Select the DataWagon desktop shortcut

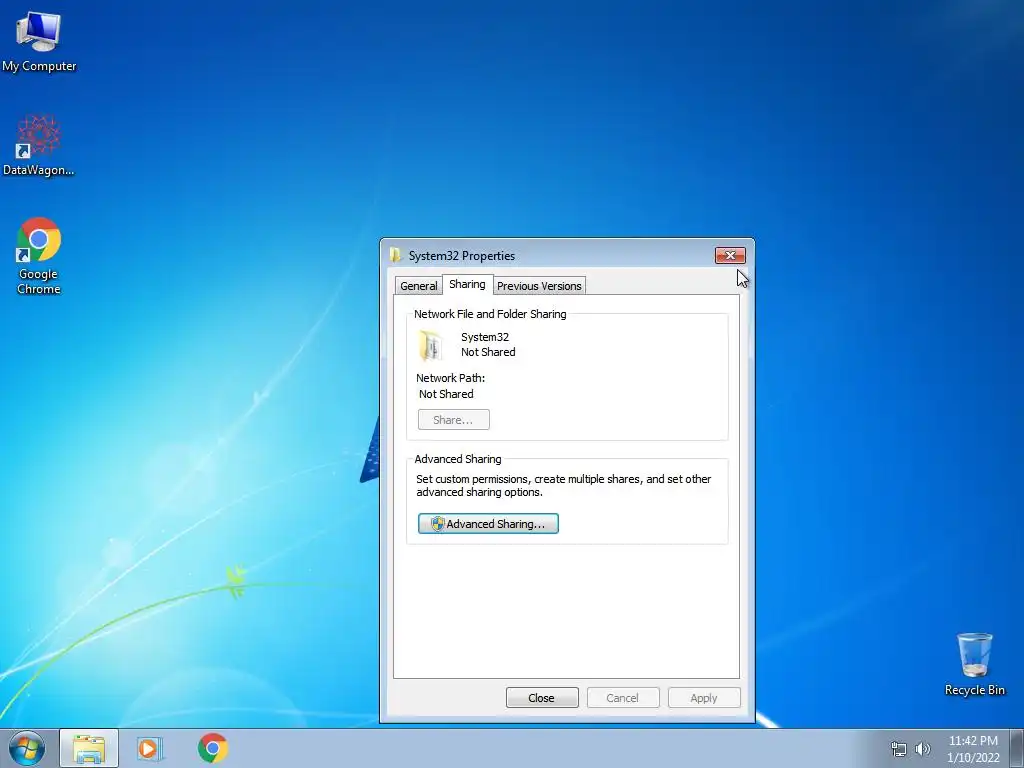tap(39, 145)
